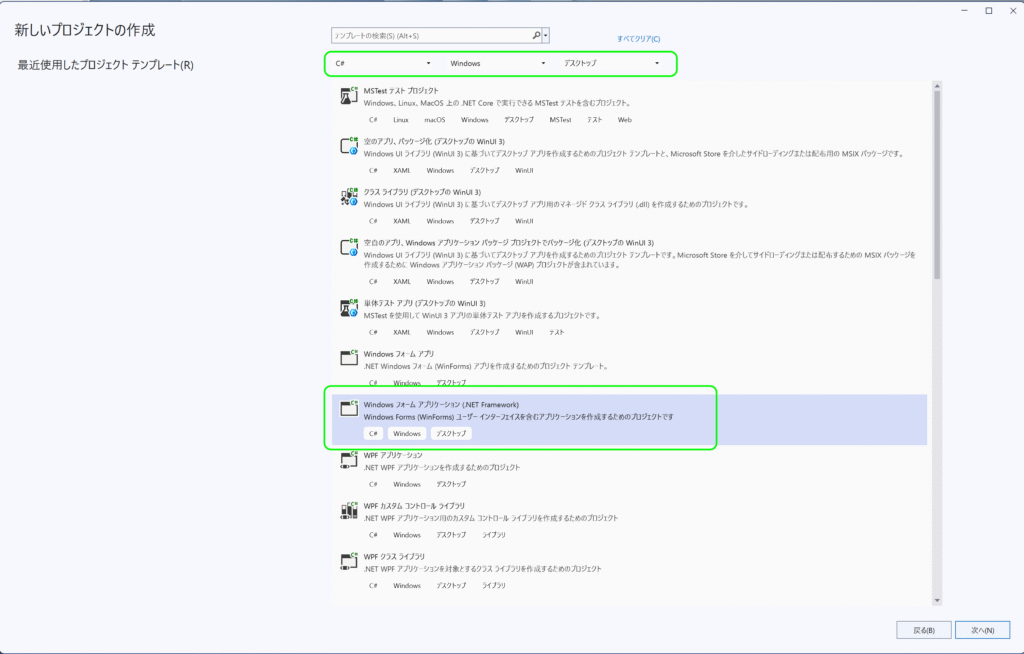Open the デスクトップ project type dropdown
Screen dimensions: 1024x654
(x=612, y=63)
